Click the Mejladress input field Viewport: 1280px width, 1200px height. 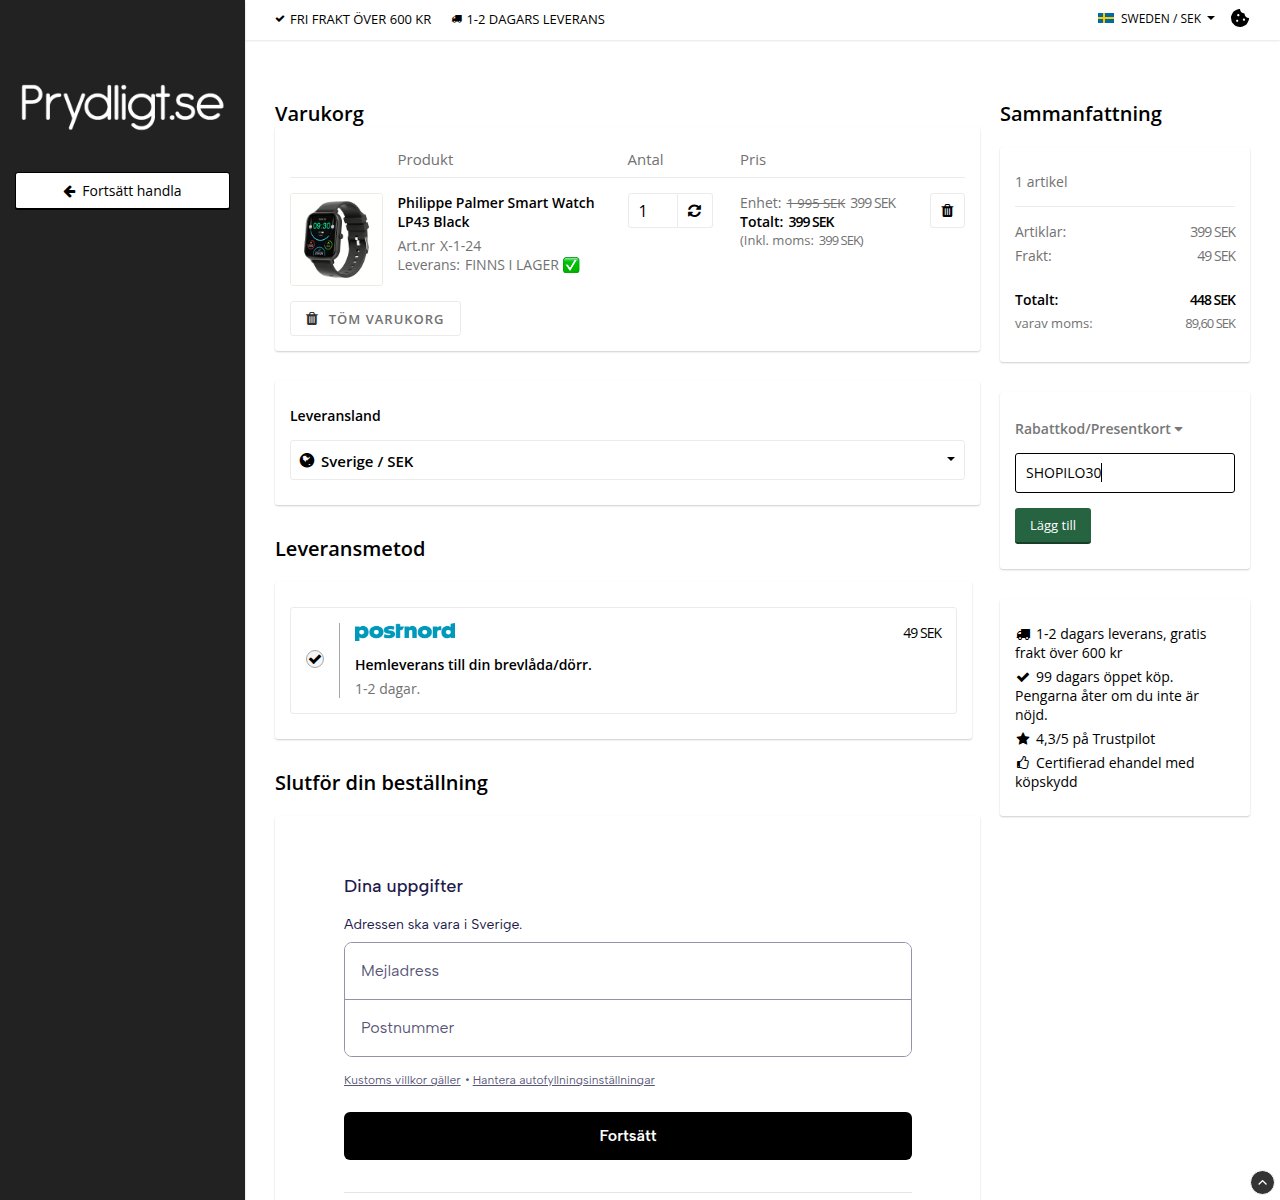628,971
